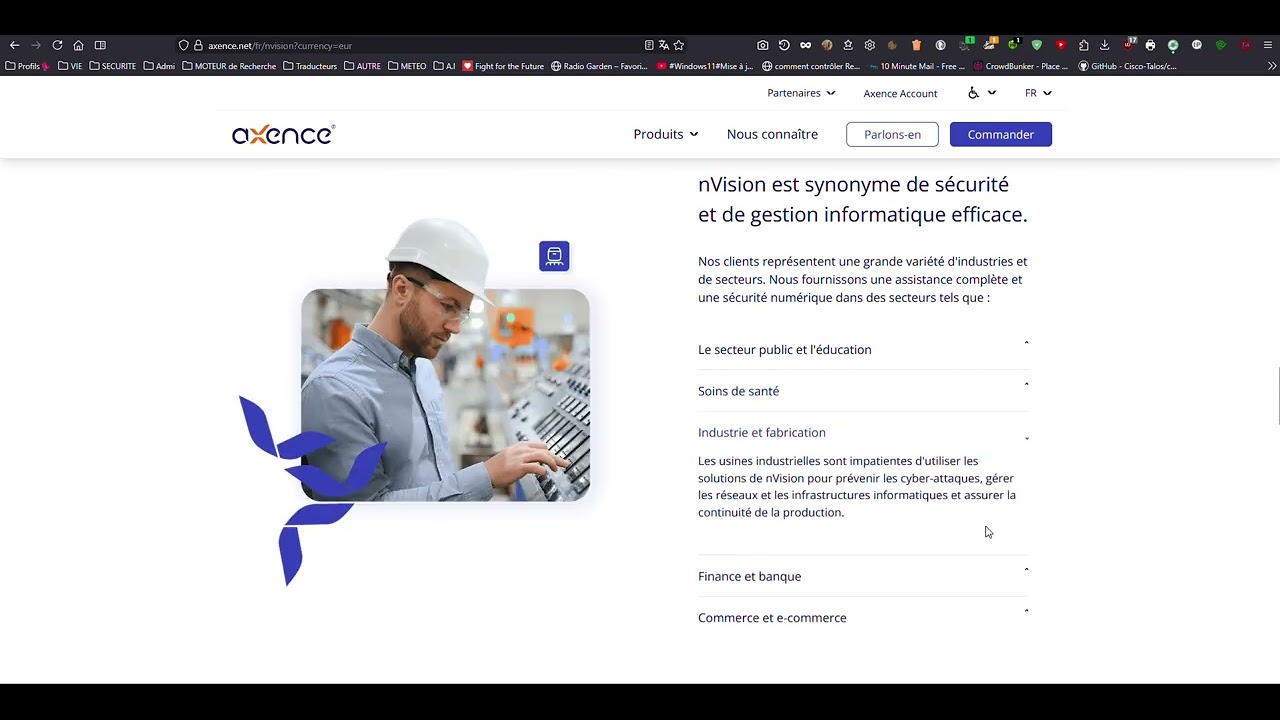Viewport: 1280px width, 720px height.
Task: Open 10 Minute Mail bookmark
Action: tap(917, 66)
